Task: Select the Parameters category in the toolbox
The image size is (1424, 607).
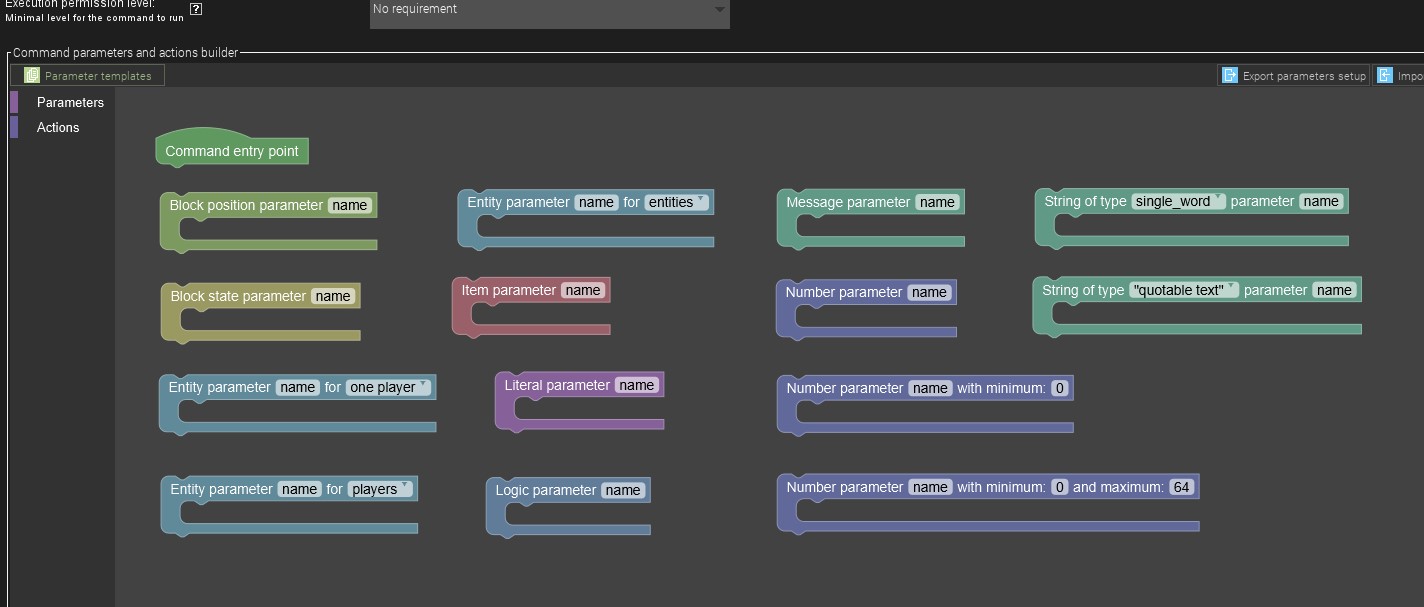Action: (70, 102)
